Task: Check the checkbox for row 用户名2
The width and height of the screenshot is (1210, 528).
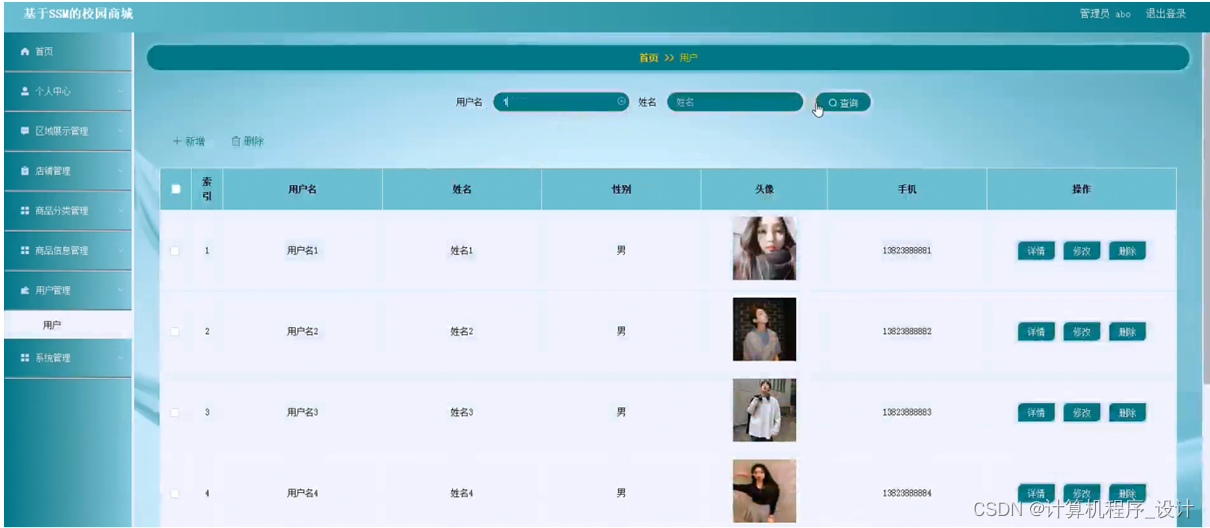Action: (x=176, y=331)
